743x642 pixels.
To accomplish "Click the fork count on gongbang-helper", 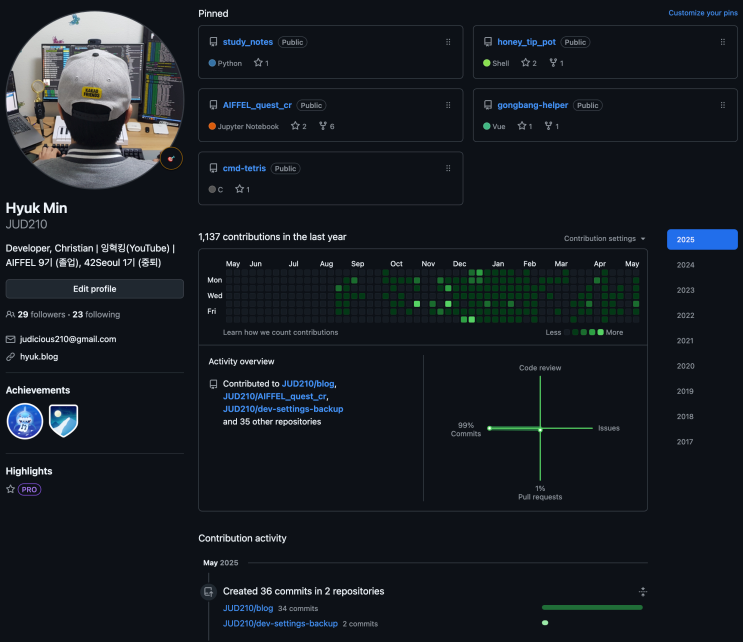I will click(552, 126).
